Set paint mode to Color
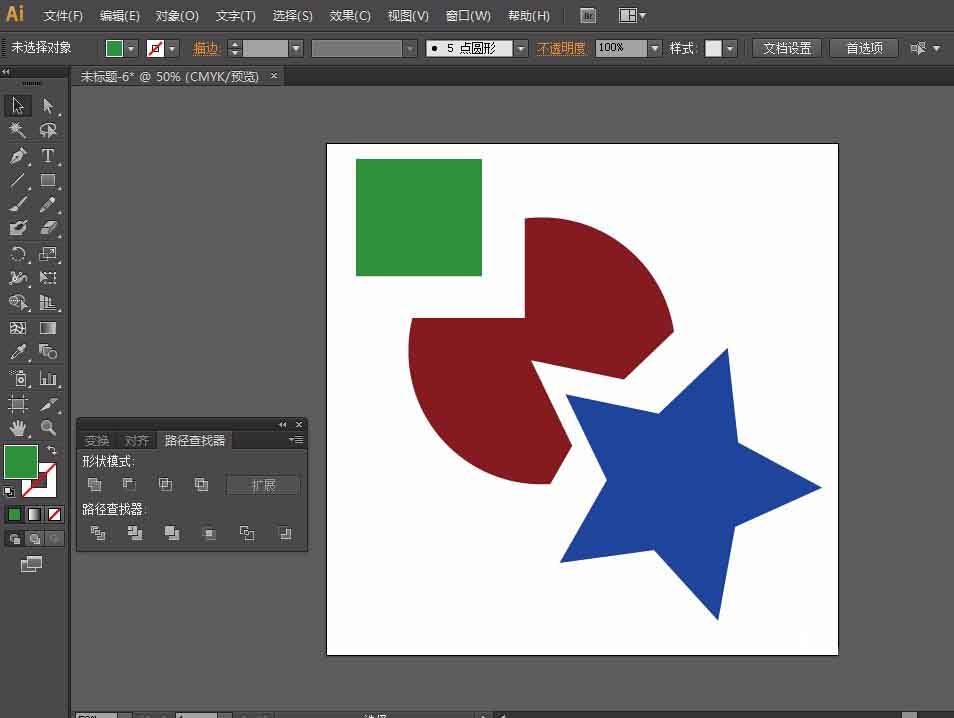Viewport: 954px width, 718px height. tap(15, 515)
